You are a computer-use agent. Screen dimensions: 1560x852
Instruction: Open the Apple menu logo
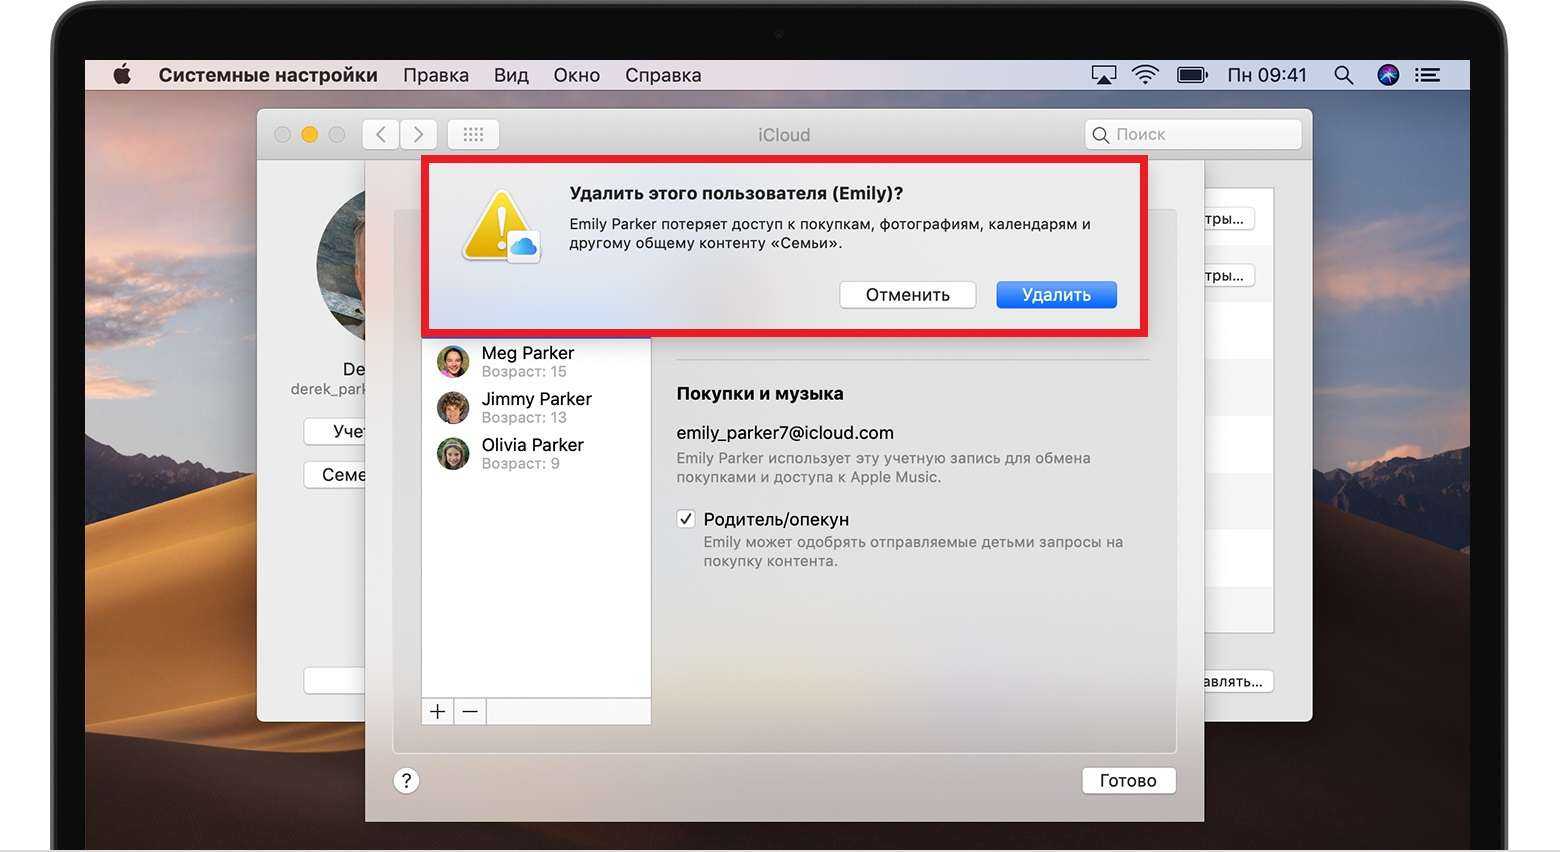[122, 75]
